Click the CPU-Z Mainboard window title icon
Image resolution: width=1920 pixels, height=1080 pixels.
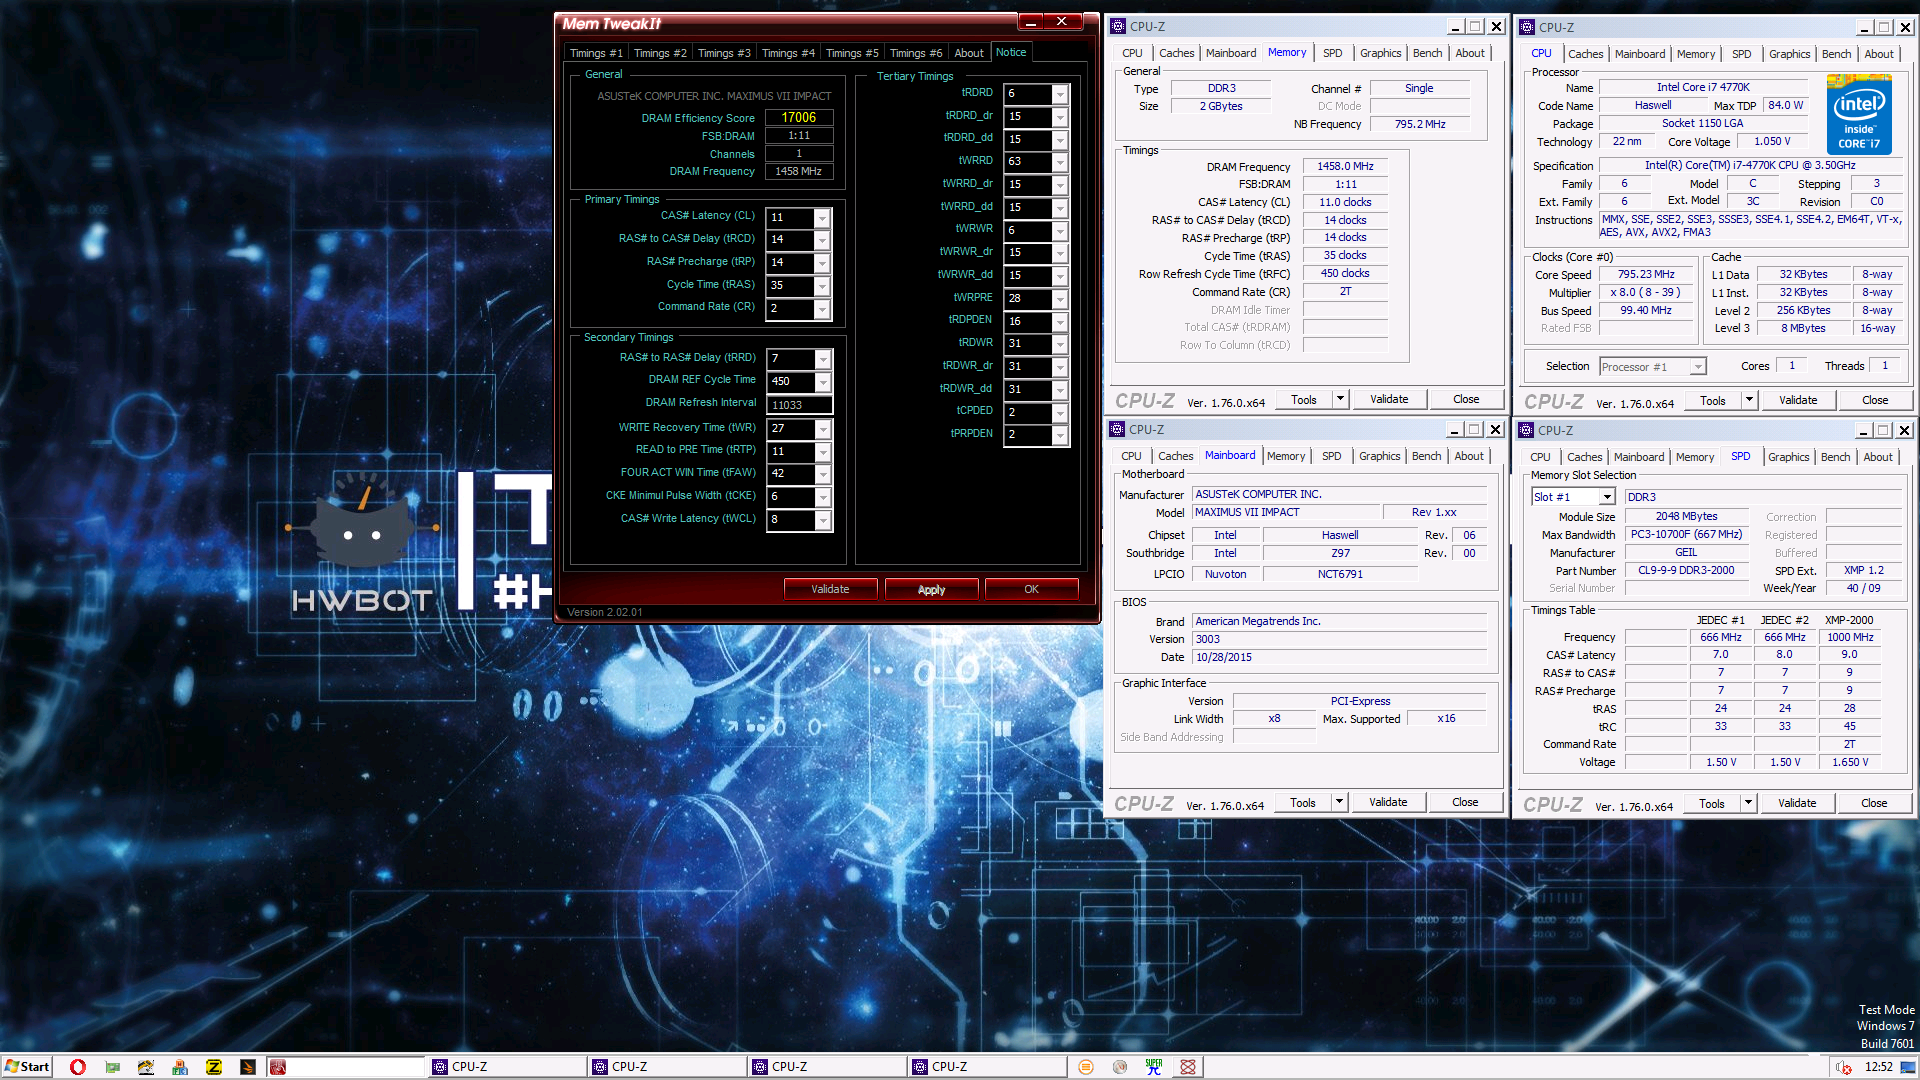pos(1117,429)
